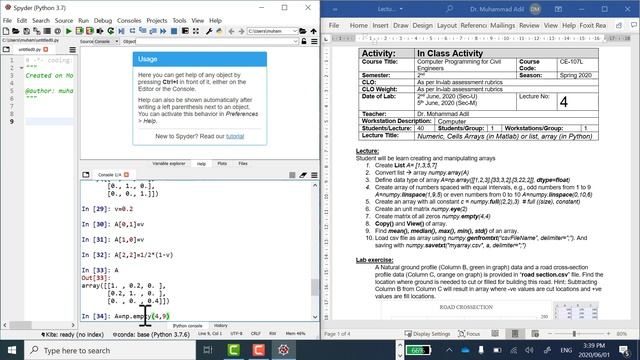
Task: Close the untitled0.py editor tab
Action: [46, 49]
